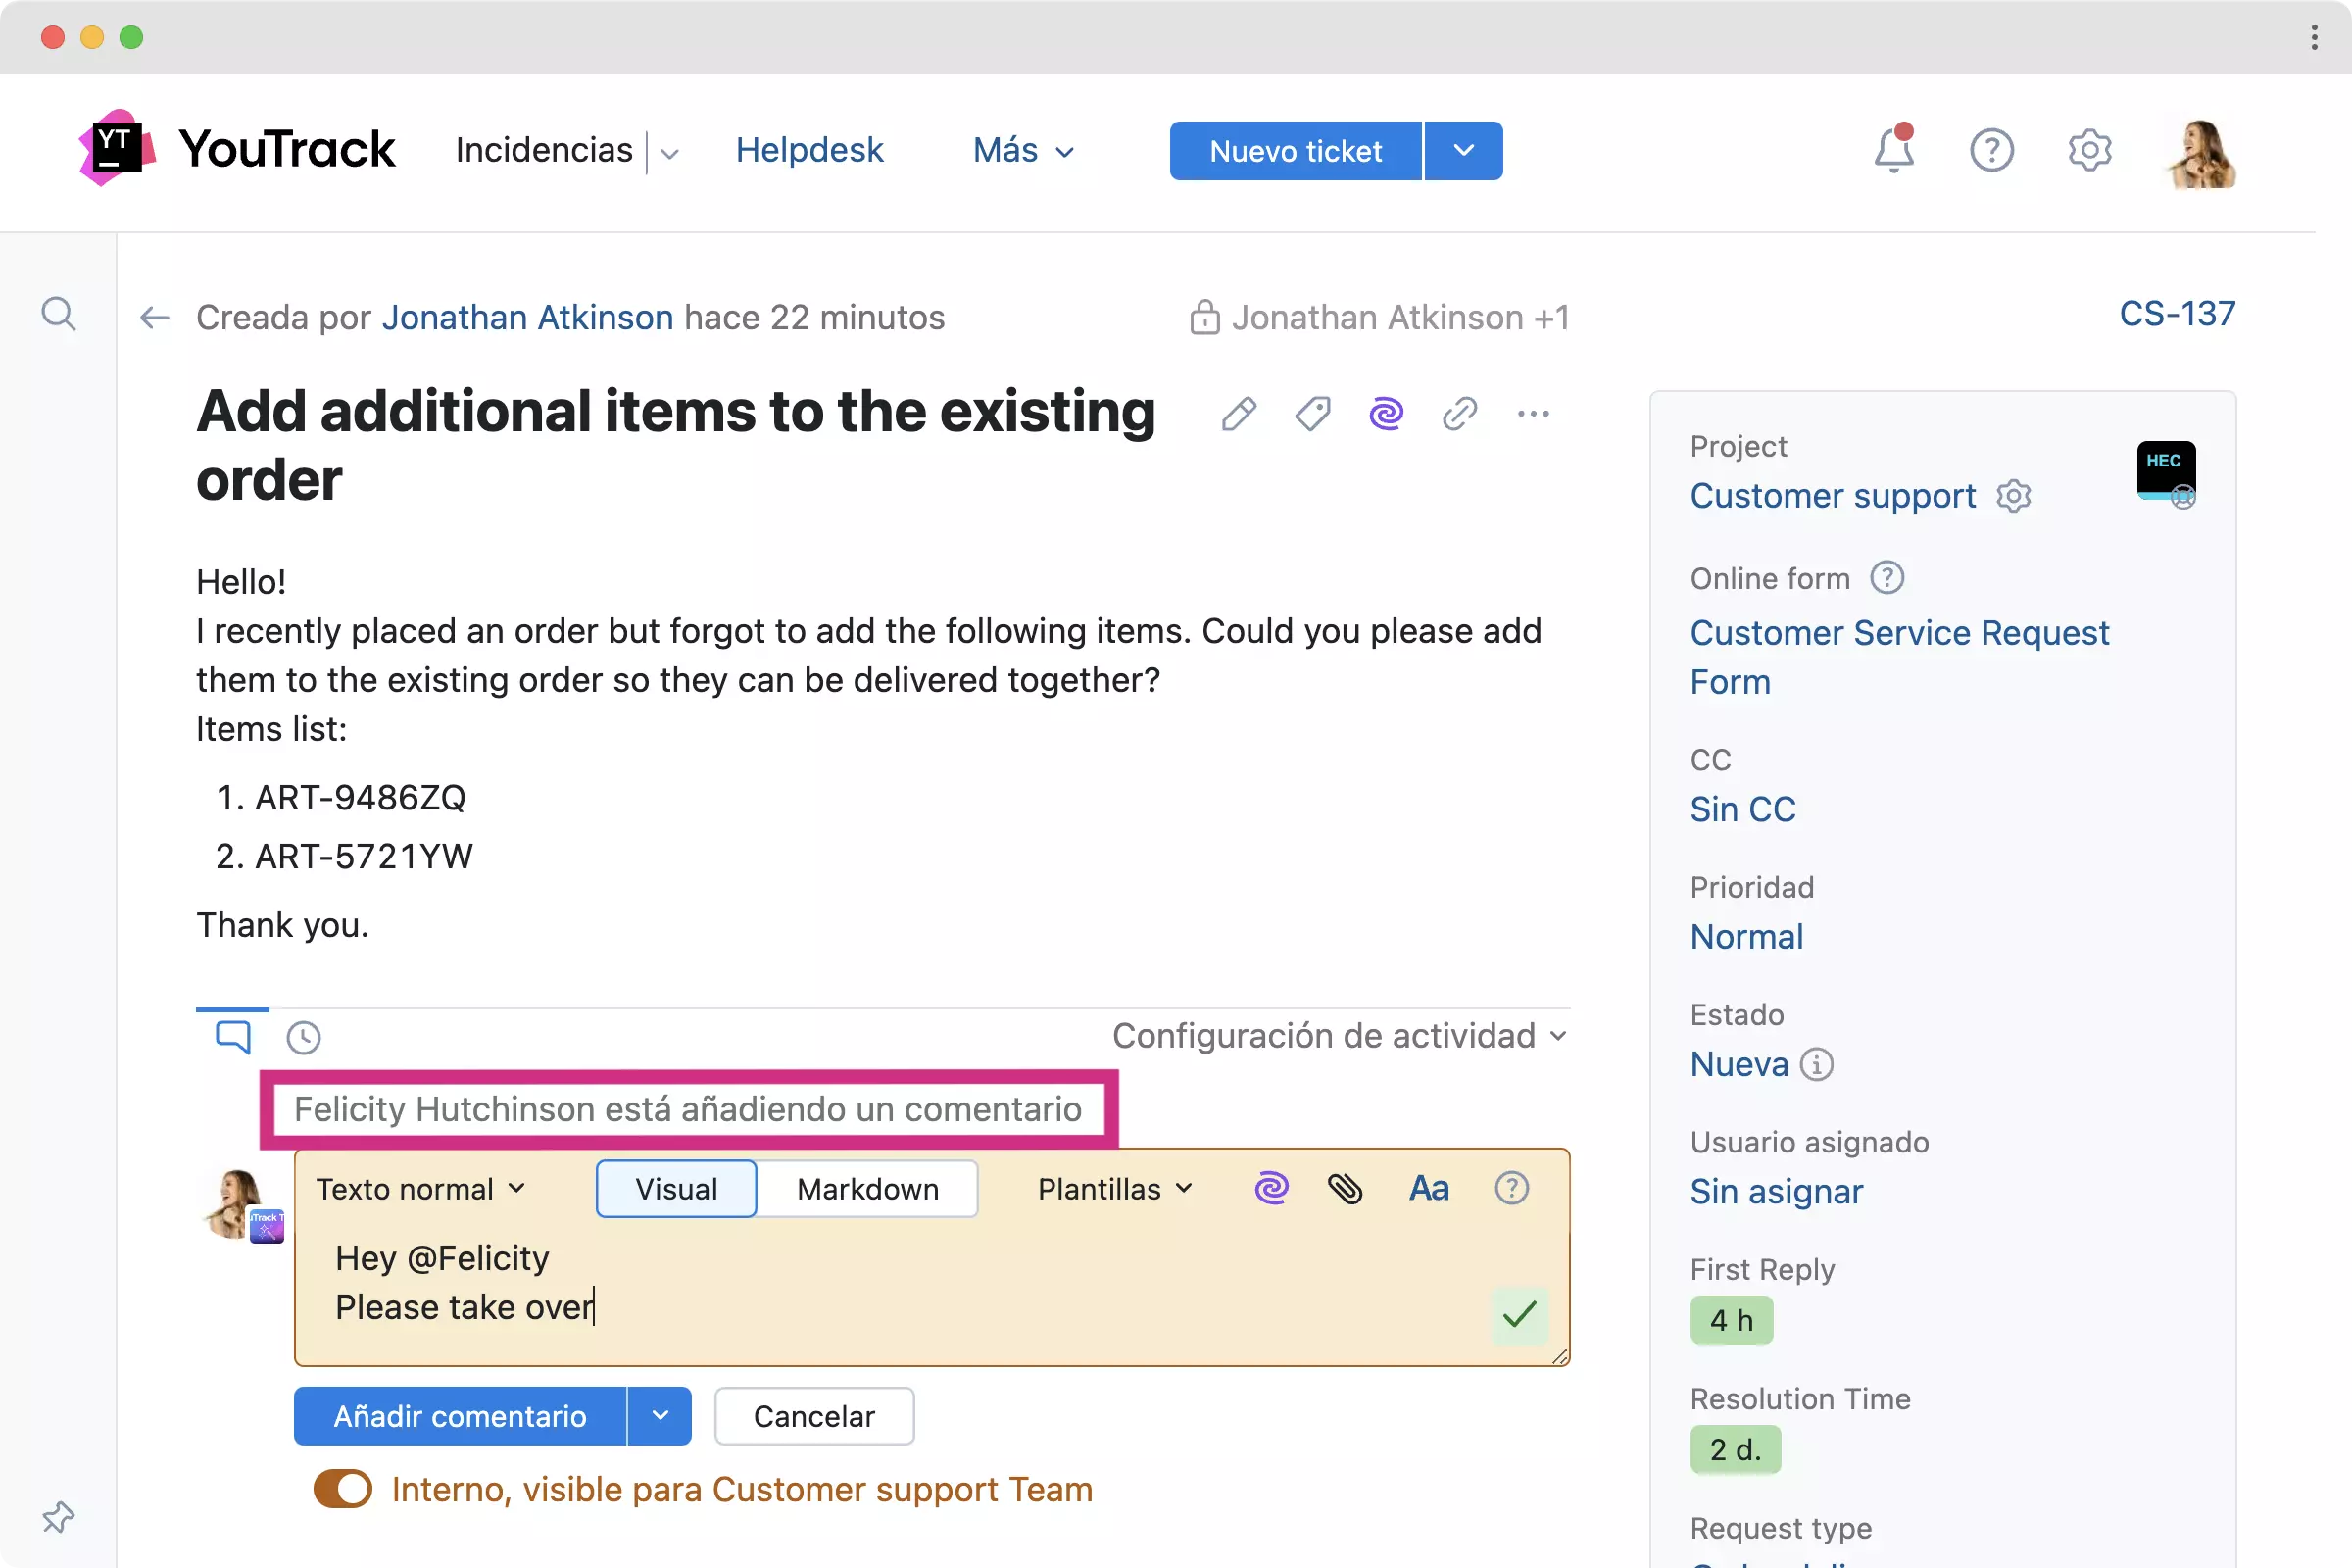This screenshot has width=2352, height=1568.
Task: Show the activity history clock tab
Action: pyautogui.click(x=303, y=1037)
